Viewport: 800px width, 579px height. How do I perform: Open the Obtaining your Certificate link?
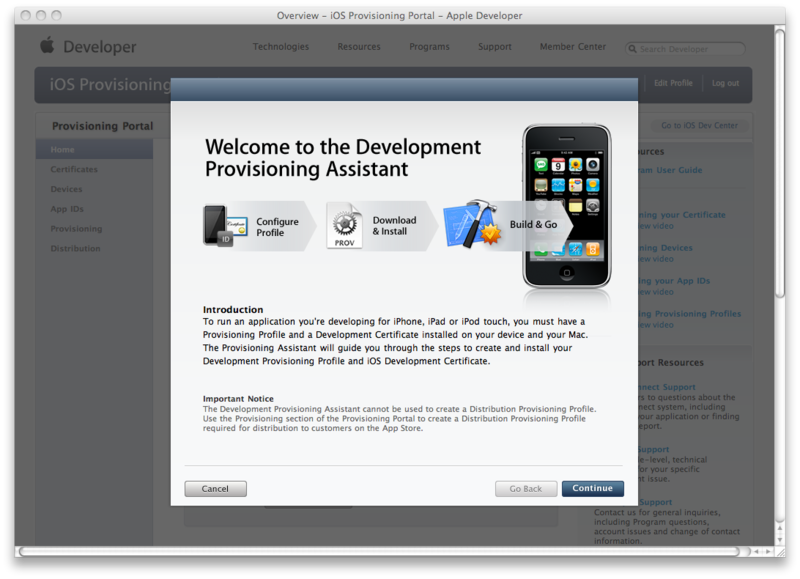tap(682, 215)
